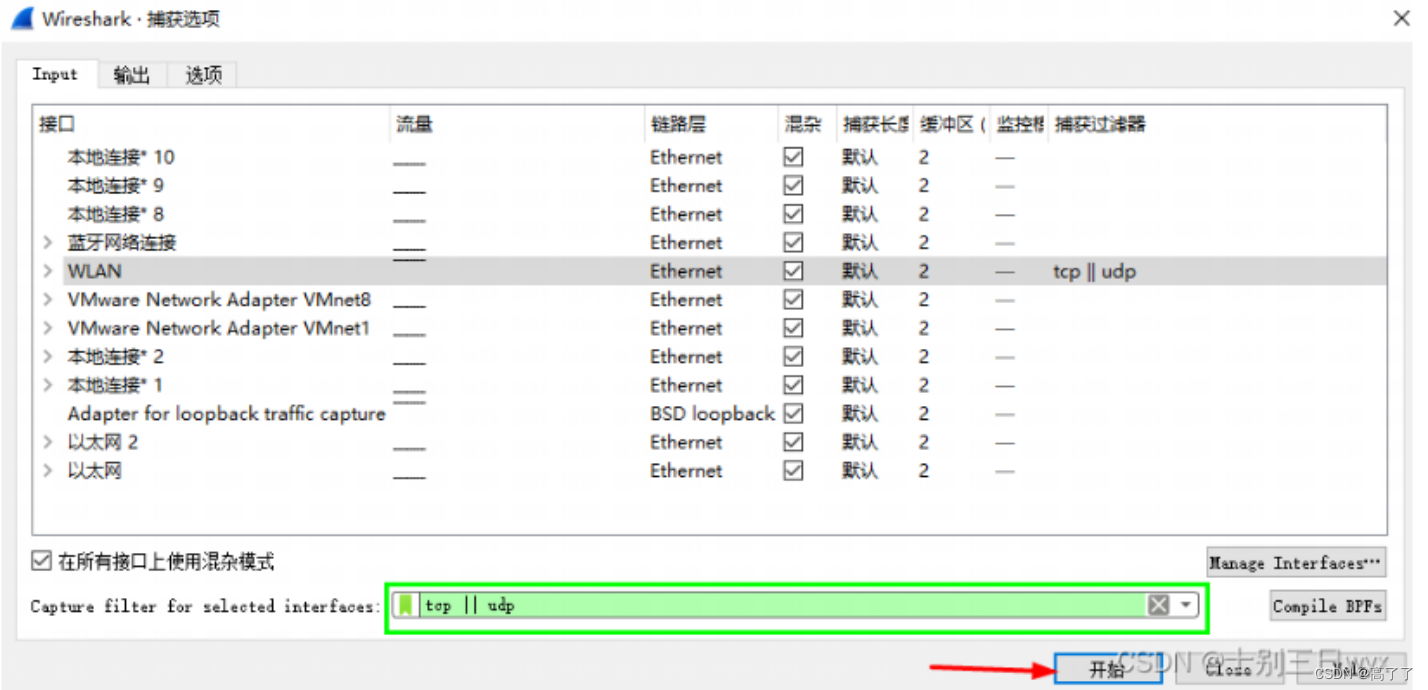This screenshot has width=1428, height=690.
Task: Switch to the 选项 tab
Action: coord(203,75)
